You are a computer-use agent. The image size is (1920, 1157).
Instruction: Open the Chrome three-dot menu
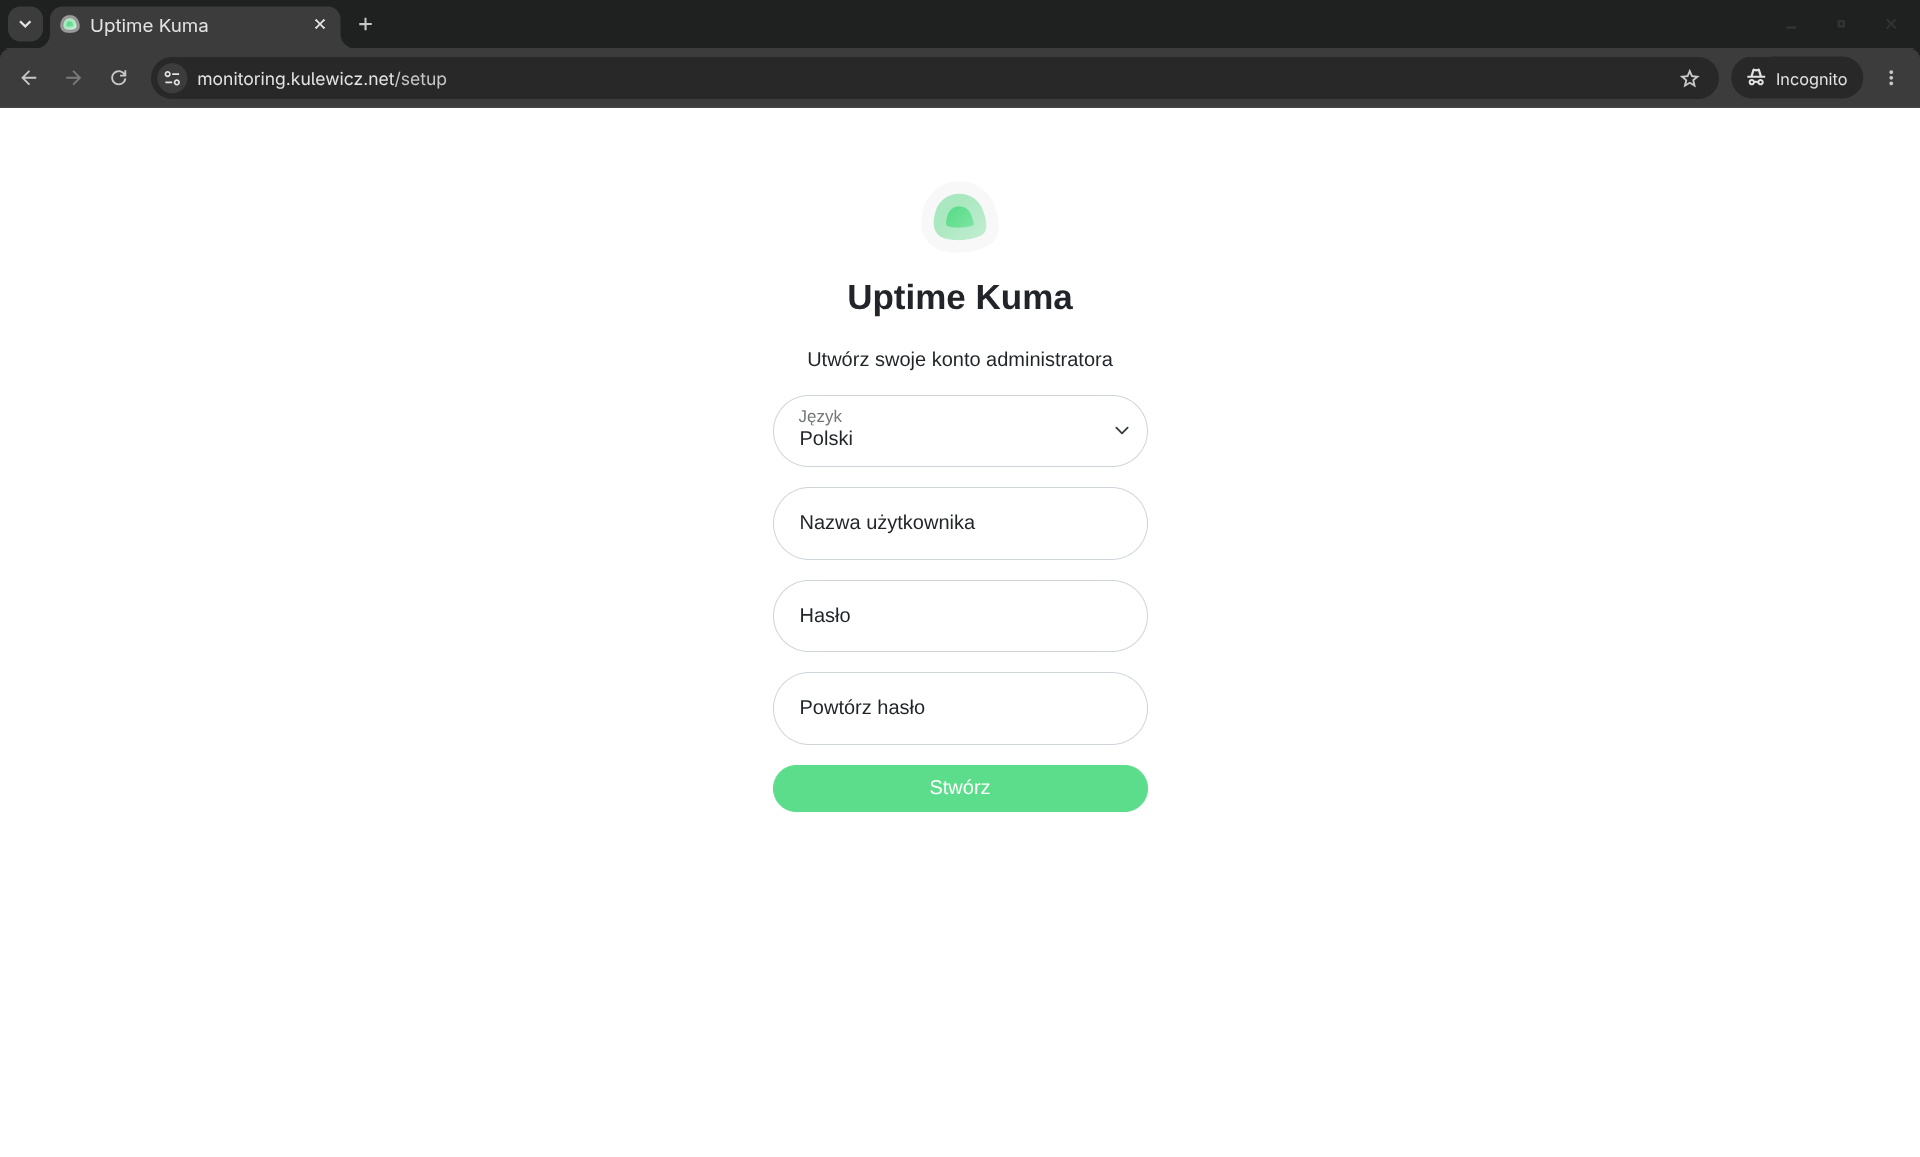click(1890, 78)
